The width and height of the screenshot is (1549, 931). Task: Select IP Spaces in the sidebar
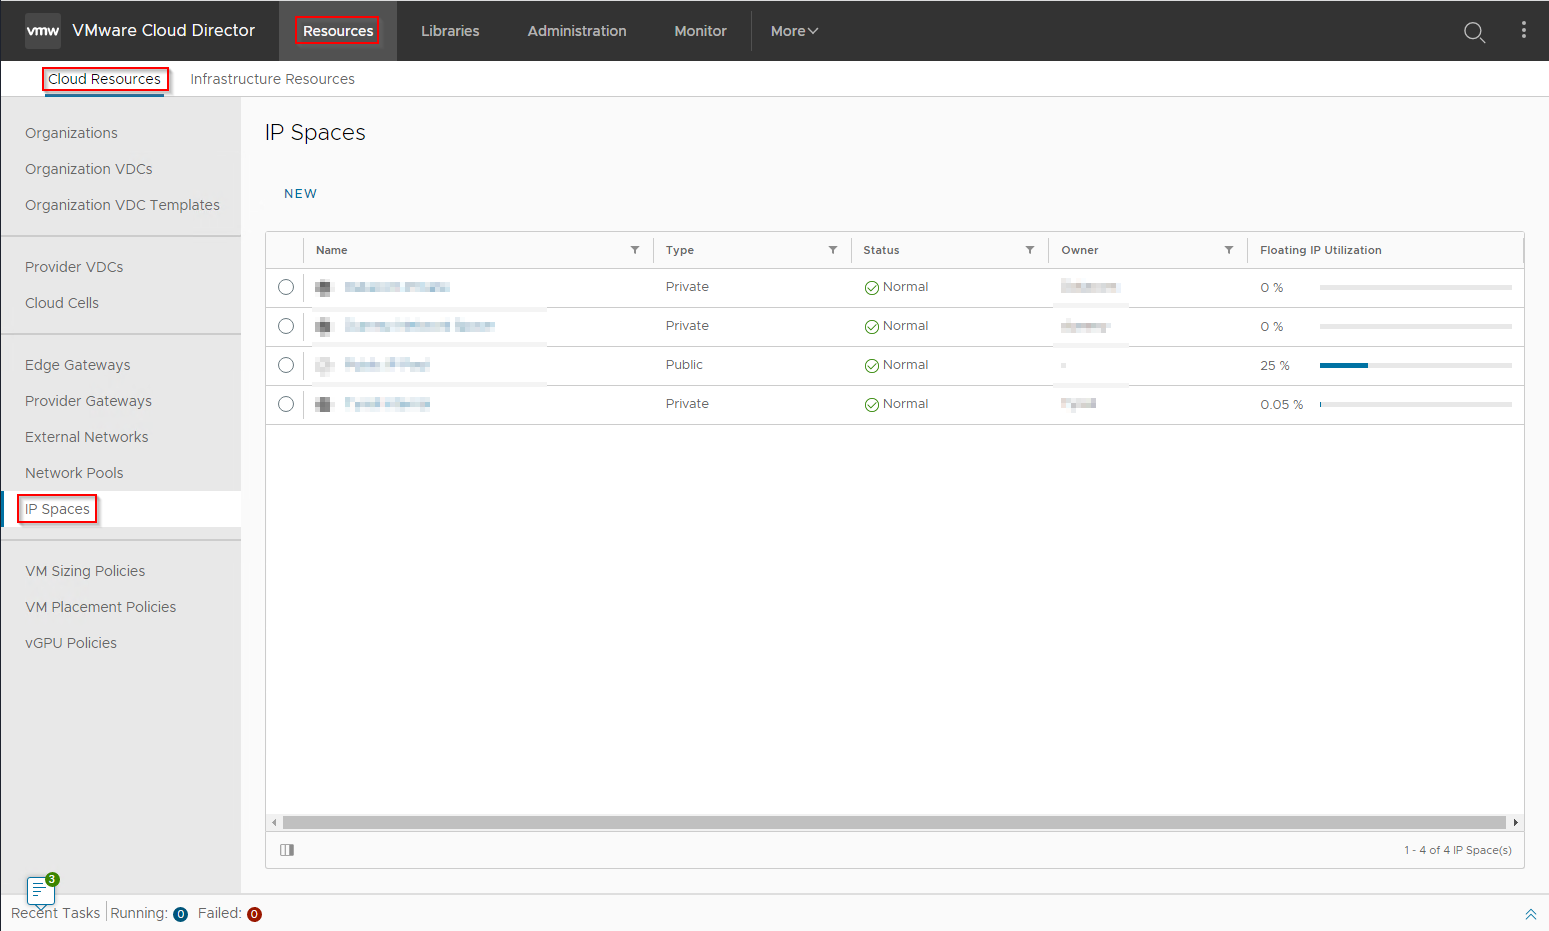pyautogui.click(x=57, y=509)
